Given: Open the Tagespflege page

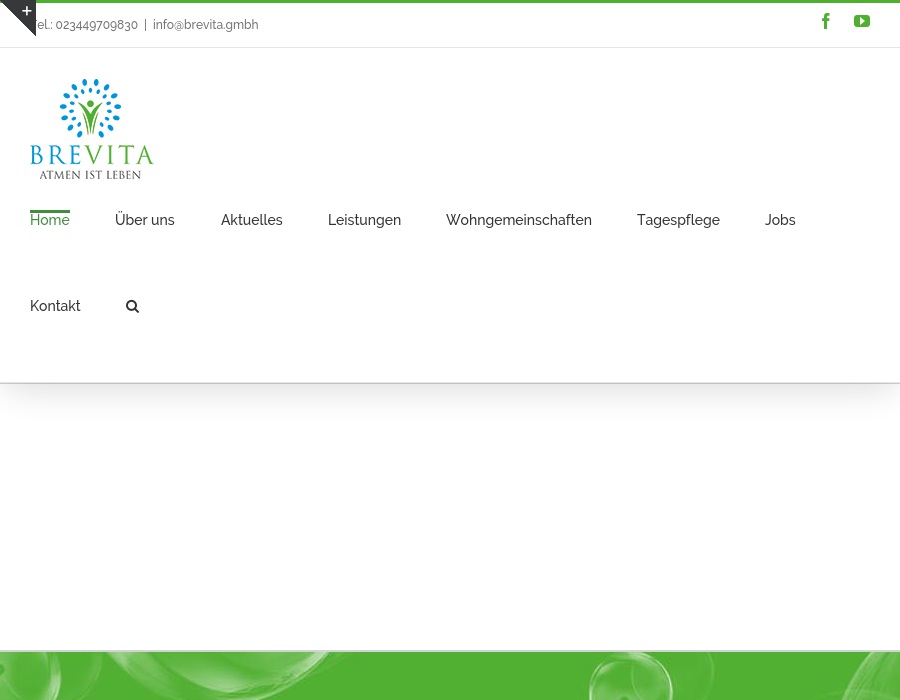Looking at the screenshot, I should pyautogui.click(x=678, y=220).
